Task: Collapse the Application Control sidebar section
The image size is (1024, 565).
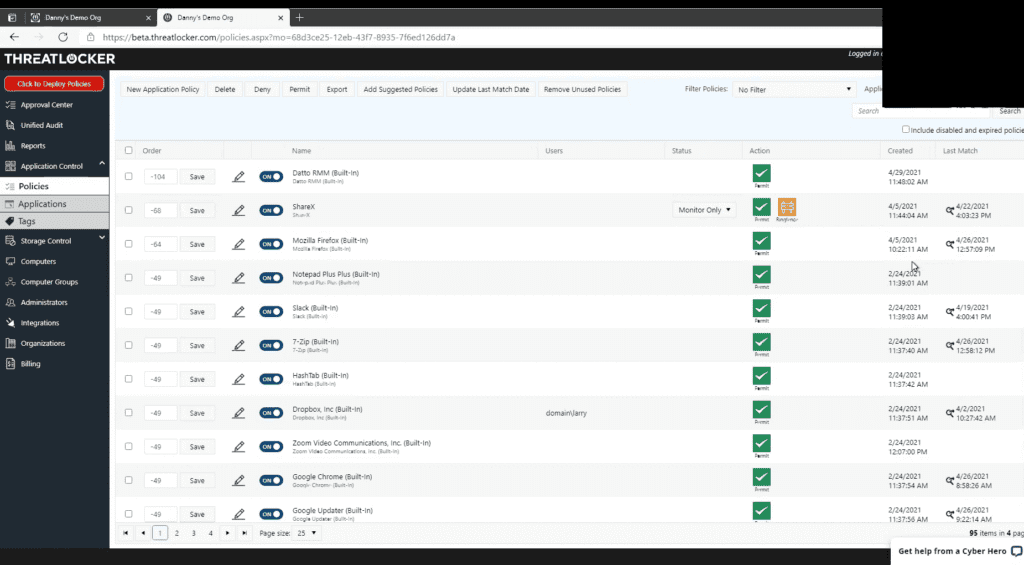Action: (x=102, y=164)
